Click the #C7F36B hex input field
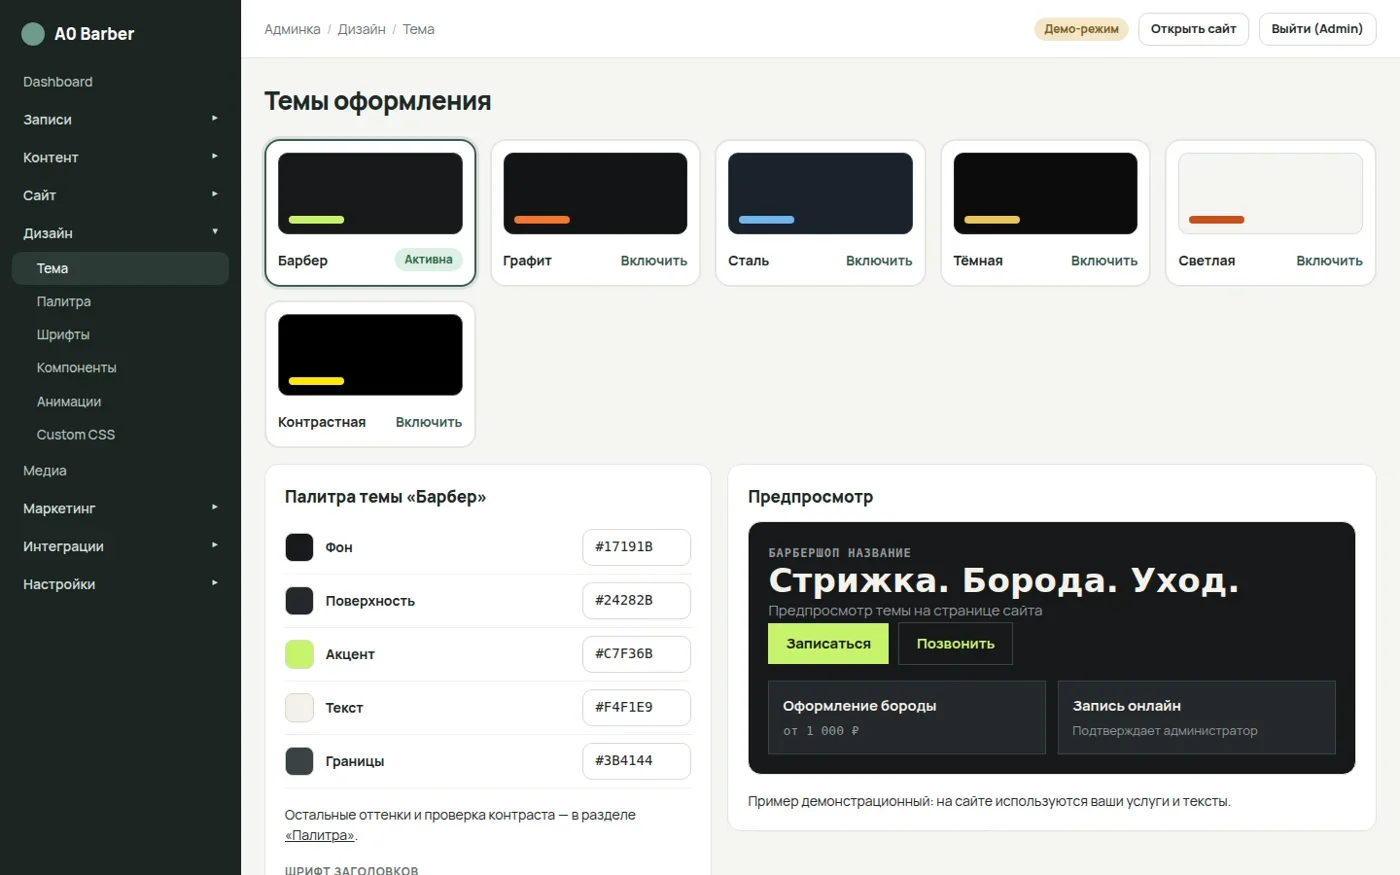Image resolution: width=1400 pixels, height=875 pixels. click(636, 654)
